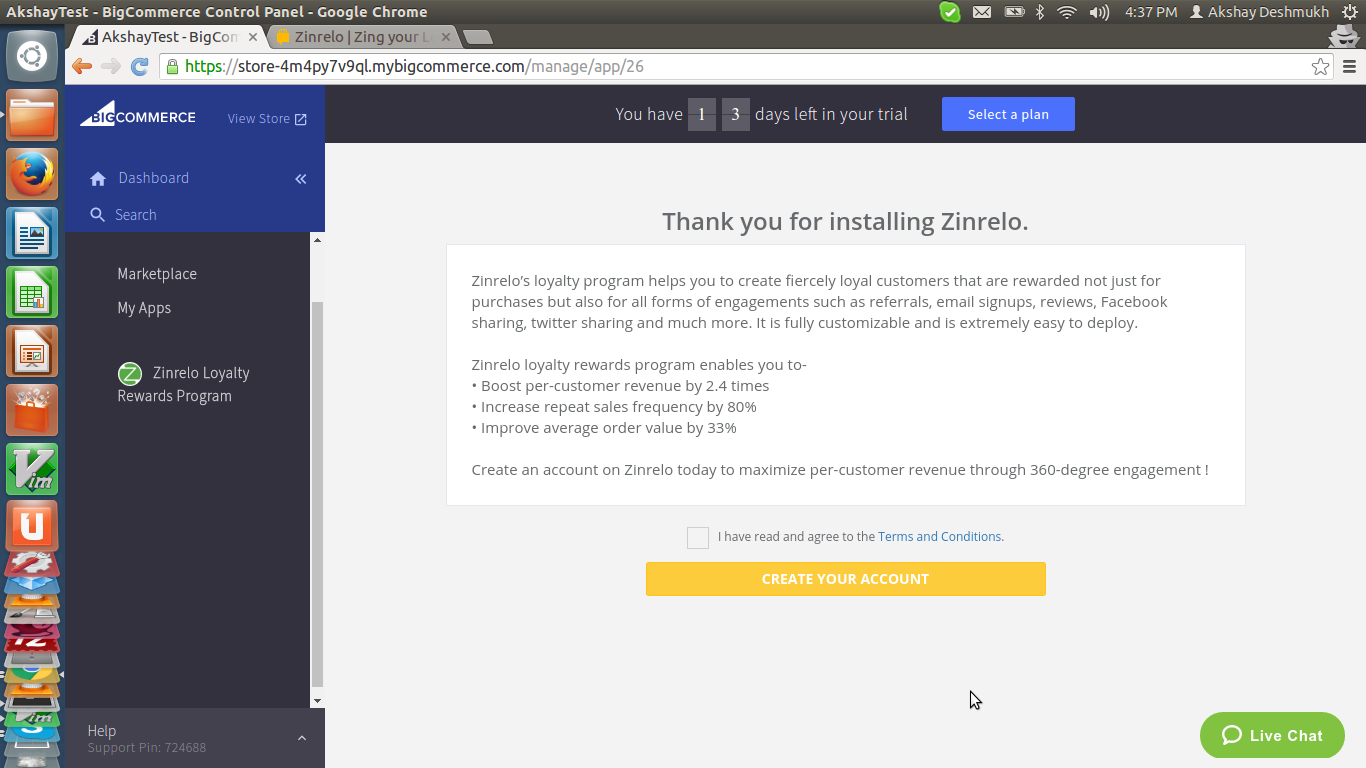Viewport: 1366px width, 768px height.
Task: Close the AkshayTest tab
Action: pyautogui.click(x=253, y=37)
